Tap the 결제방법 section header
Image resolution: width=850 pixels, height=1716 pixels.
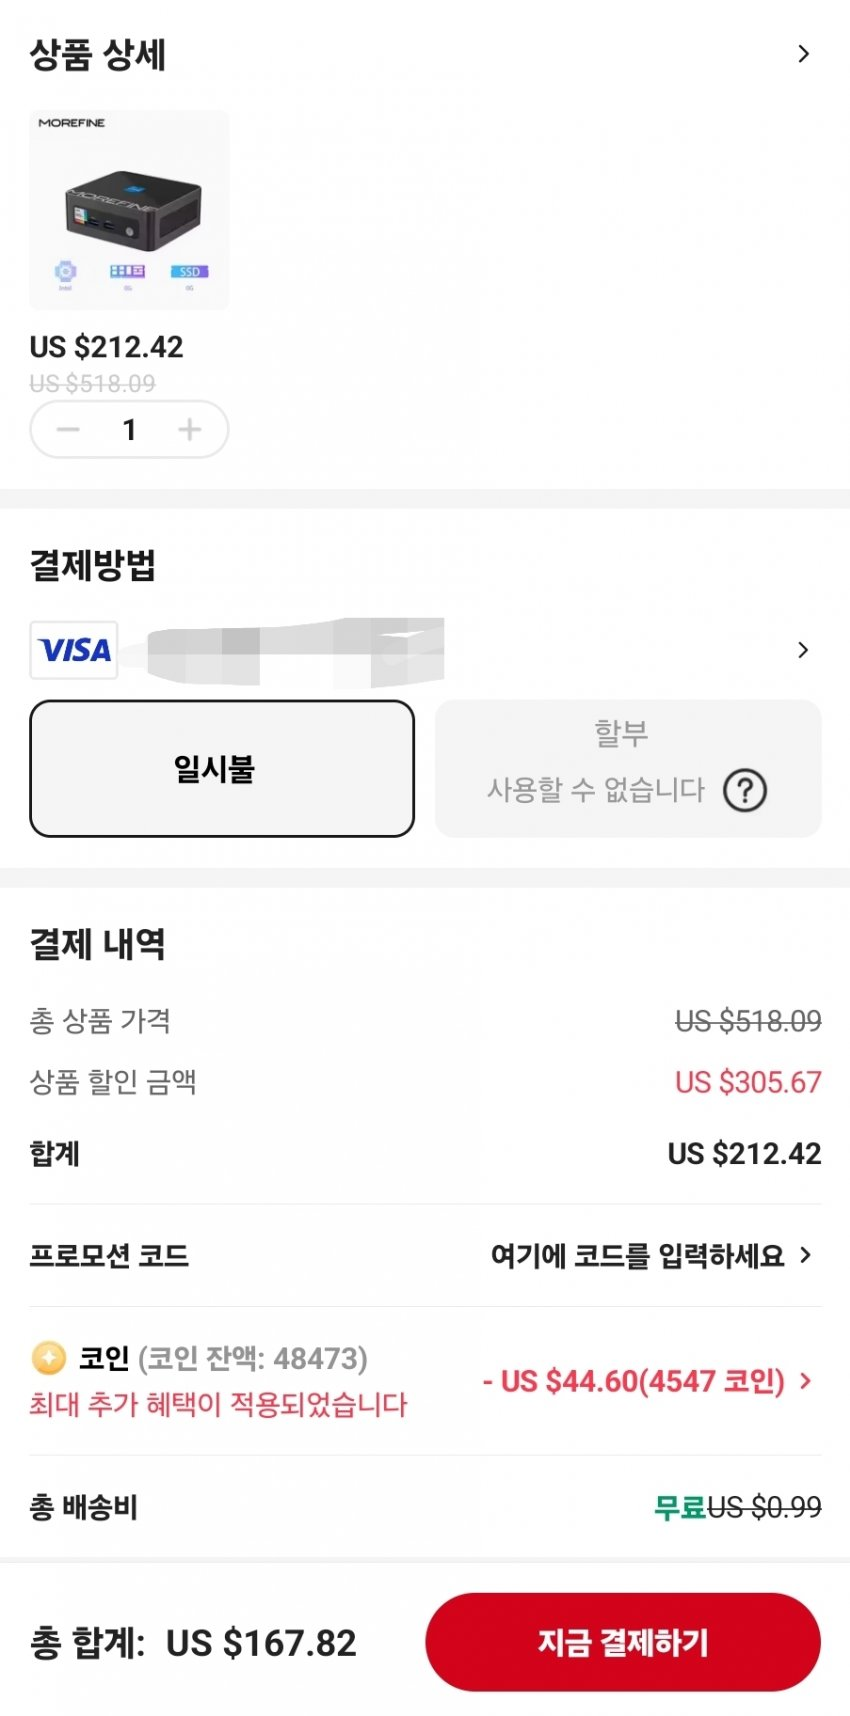coord(93,566)
